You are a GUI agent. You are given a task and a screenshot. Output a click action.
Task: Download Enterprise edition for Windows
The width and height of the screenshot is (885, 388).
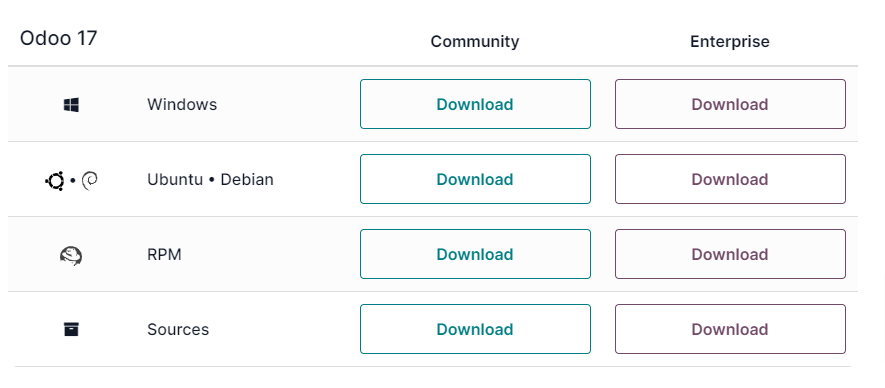tap(730, 104)
